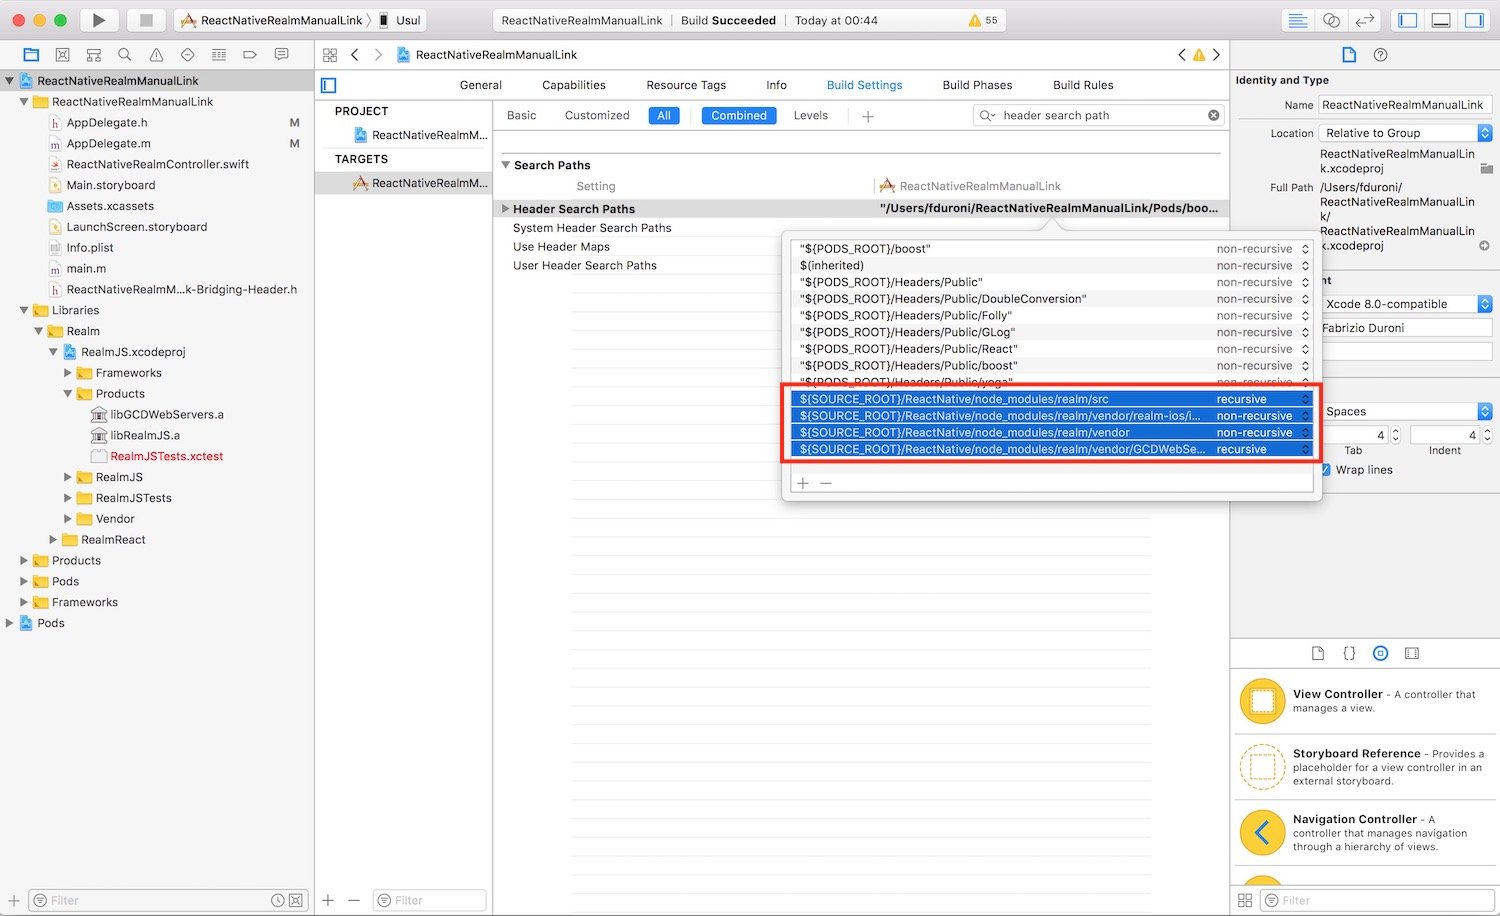
Task: Collapse the Libraries group
Action: [24, 310]
